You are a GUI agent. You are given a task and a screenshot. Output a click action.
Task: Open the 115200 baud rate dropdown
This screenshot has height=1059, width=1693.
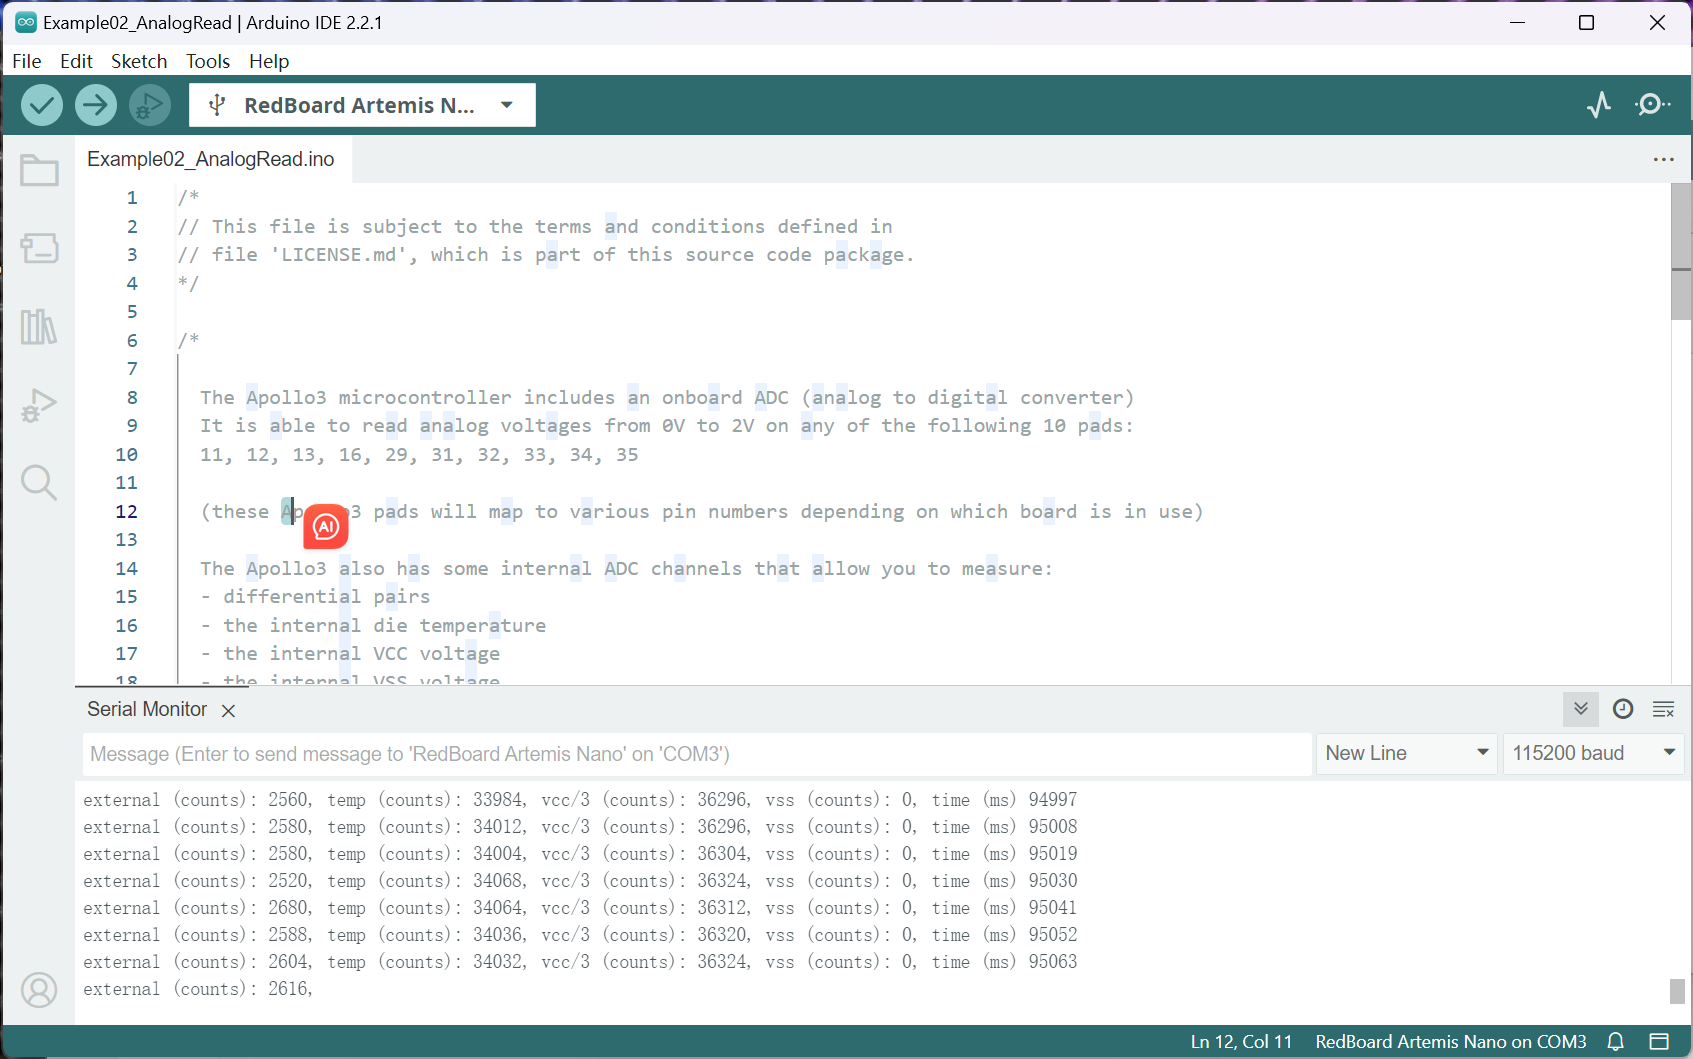click(x=1593, y=753)
